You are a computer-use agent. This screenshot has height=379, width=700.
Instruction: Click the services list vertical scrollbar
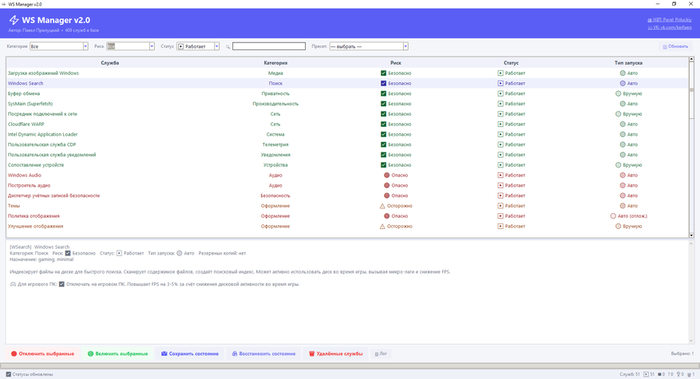tap(692, 147)
